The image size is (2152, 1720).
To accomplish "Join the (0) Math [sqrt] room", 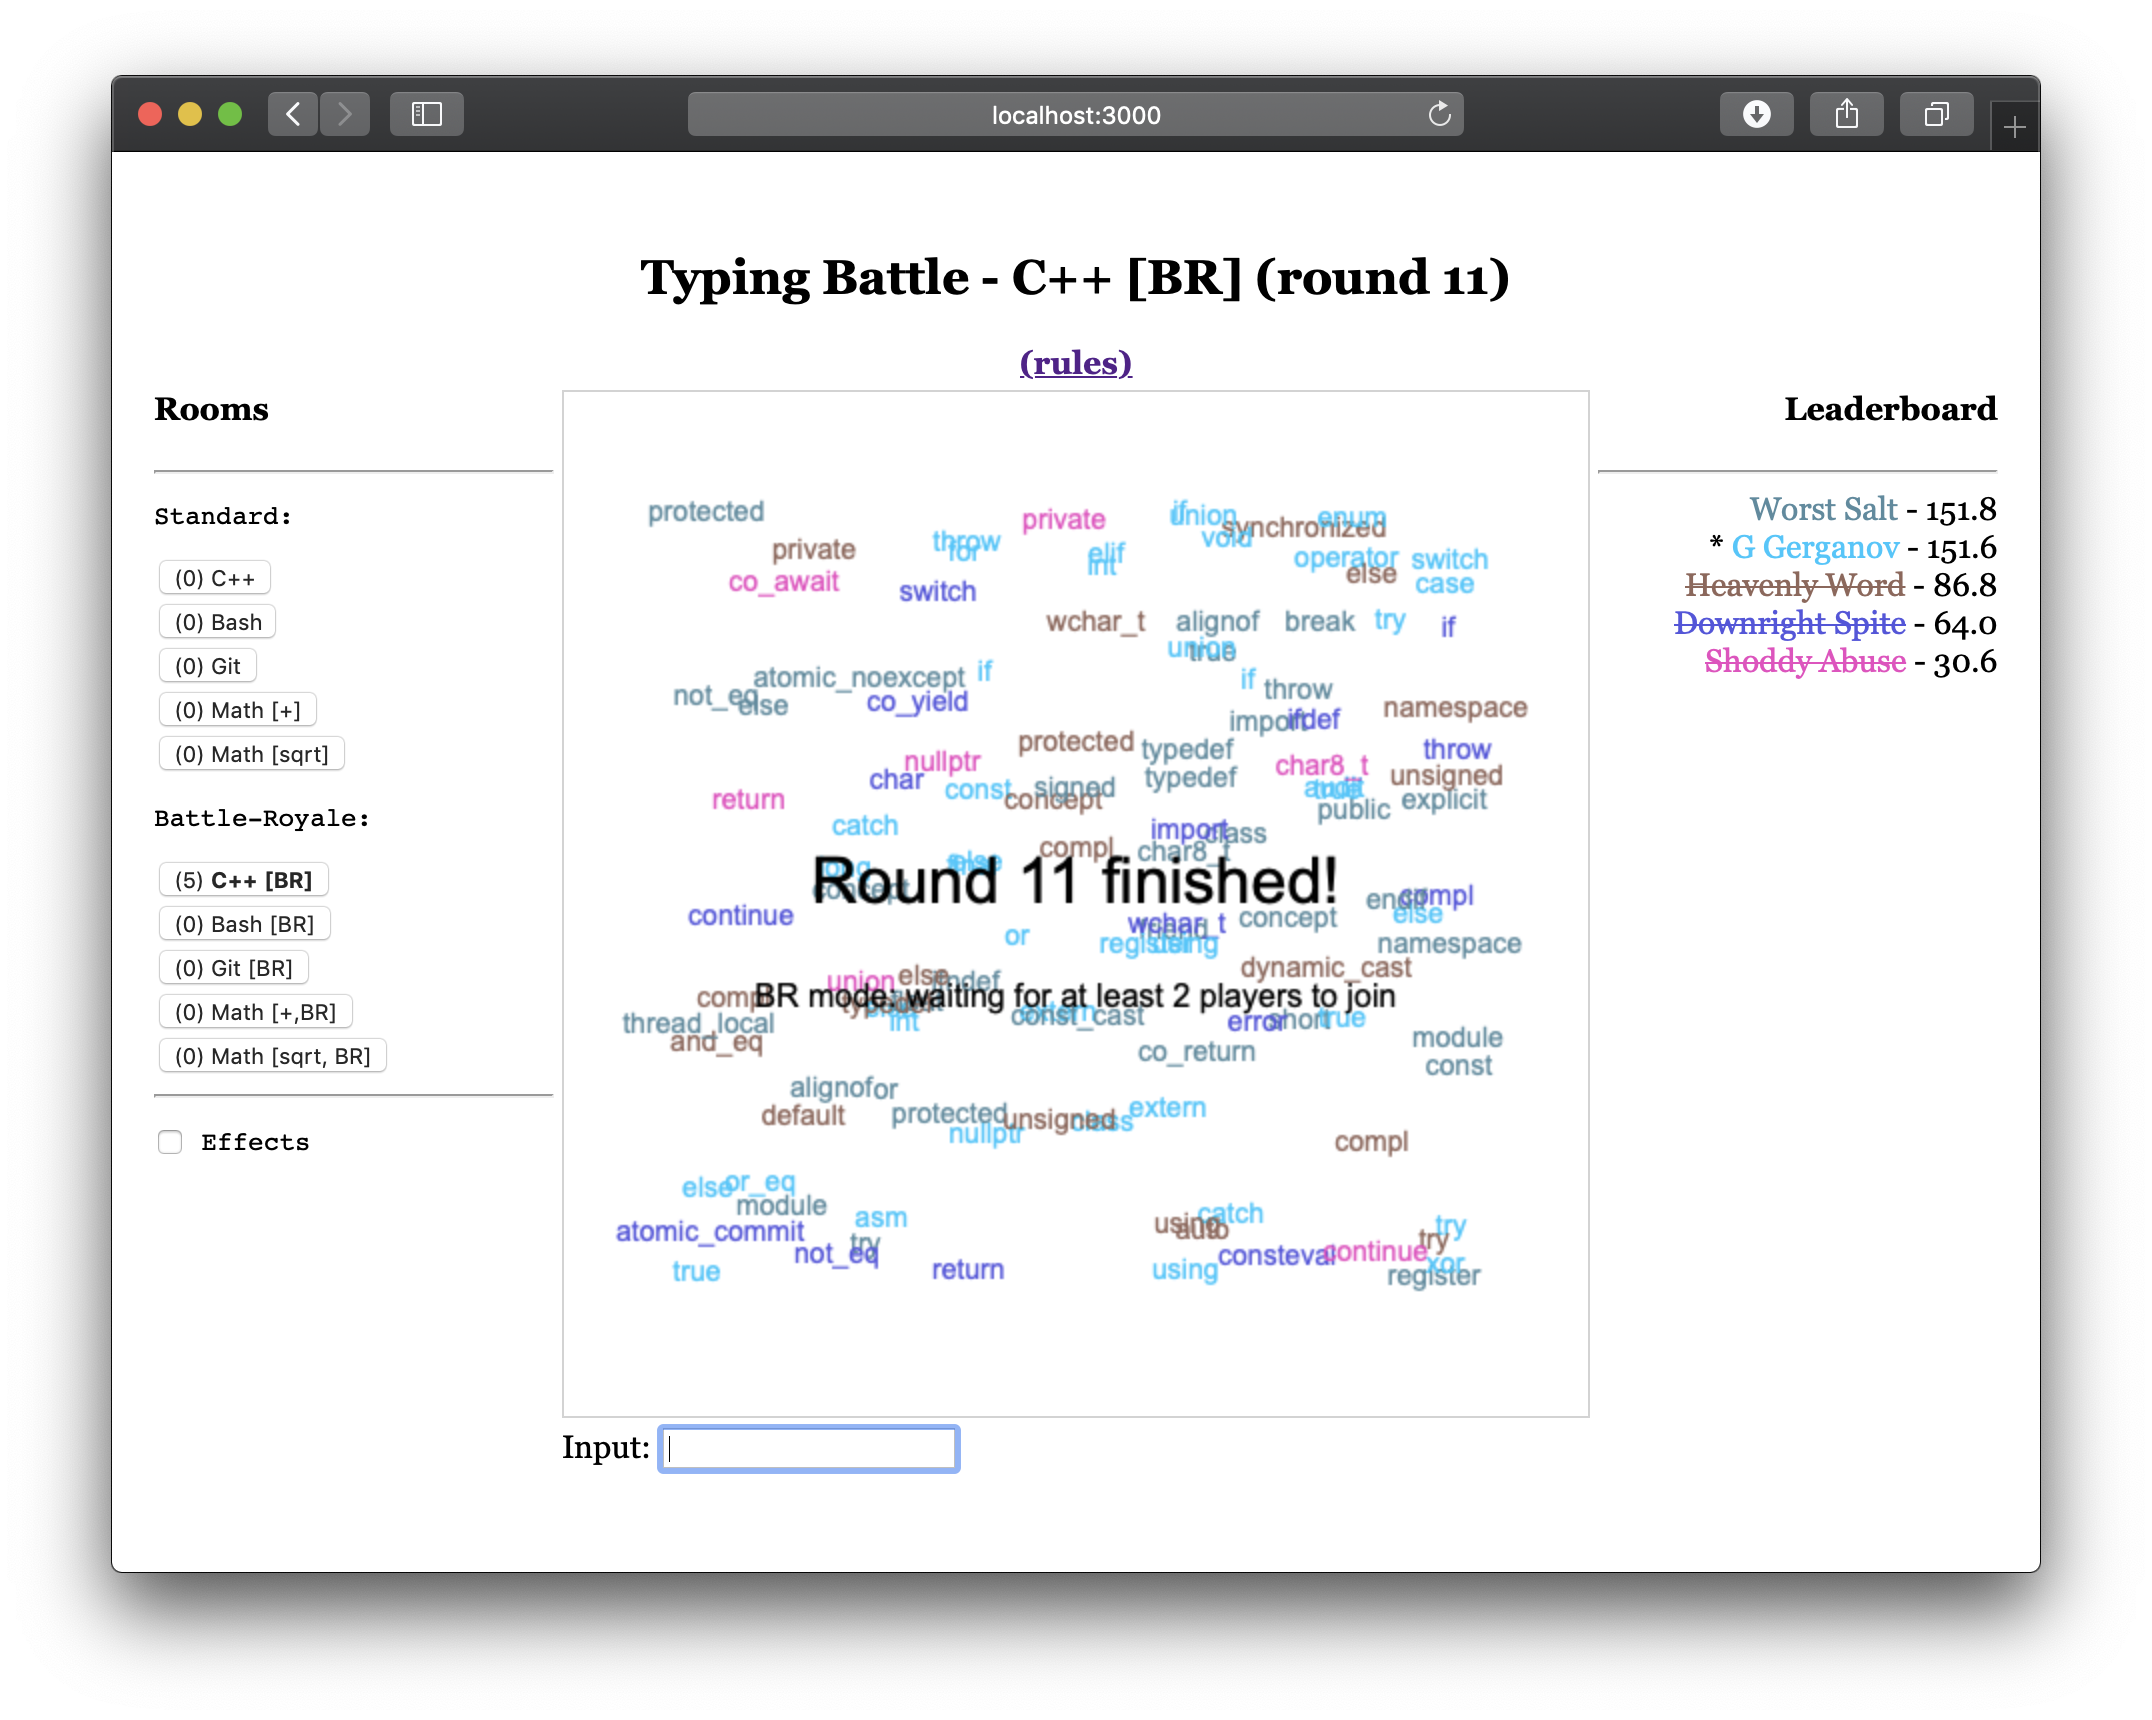I will 252,754.
